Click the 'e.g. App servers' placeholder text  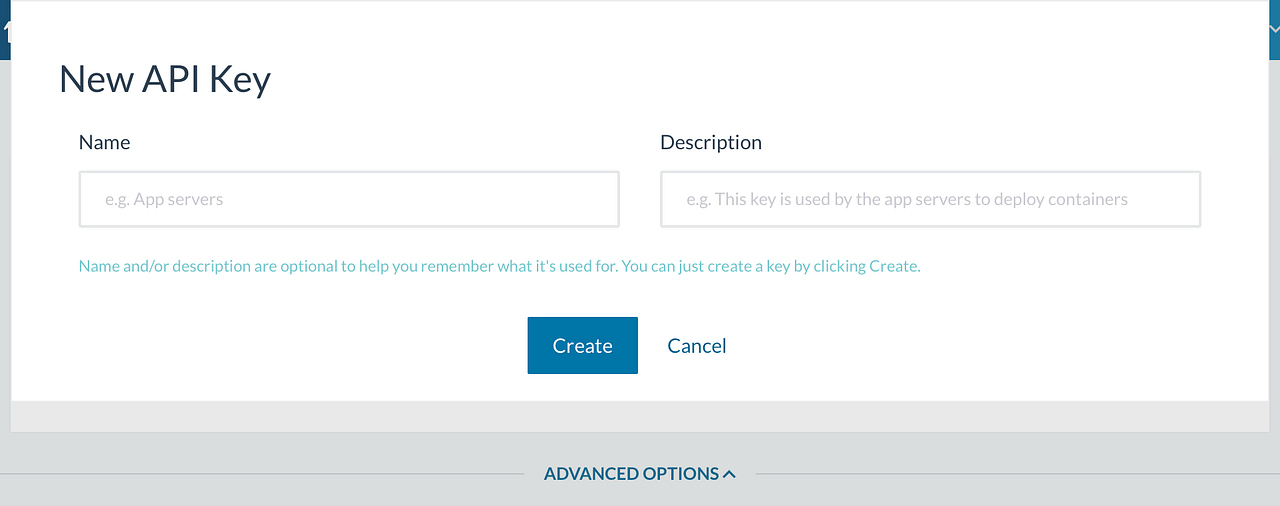coord(164,199)
